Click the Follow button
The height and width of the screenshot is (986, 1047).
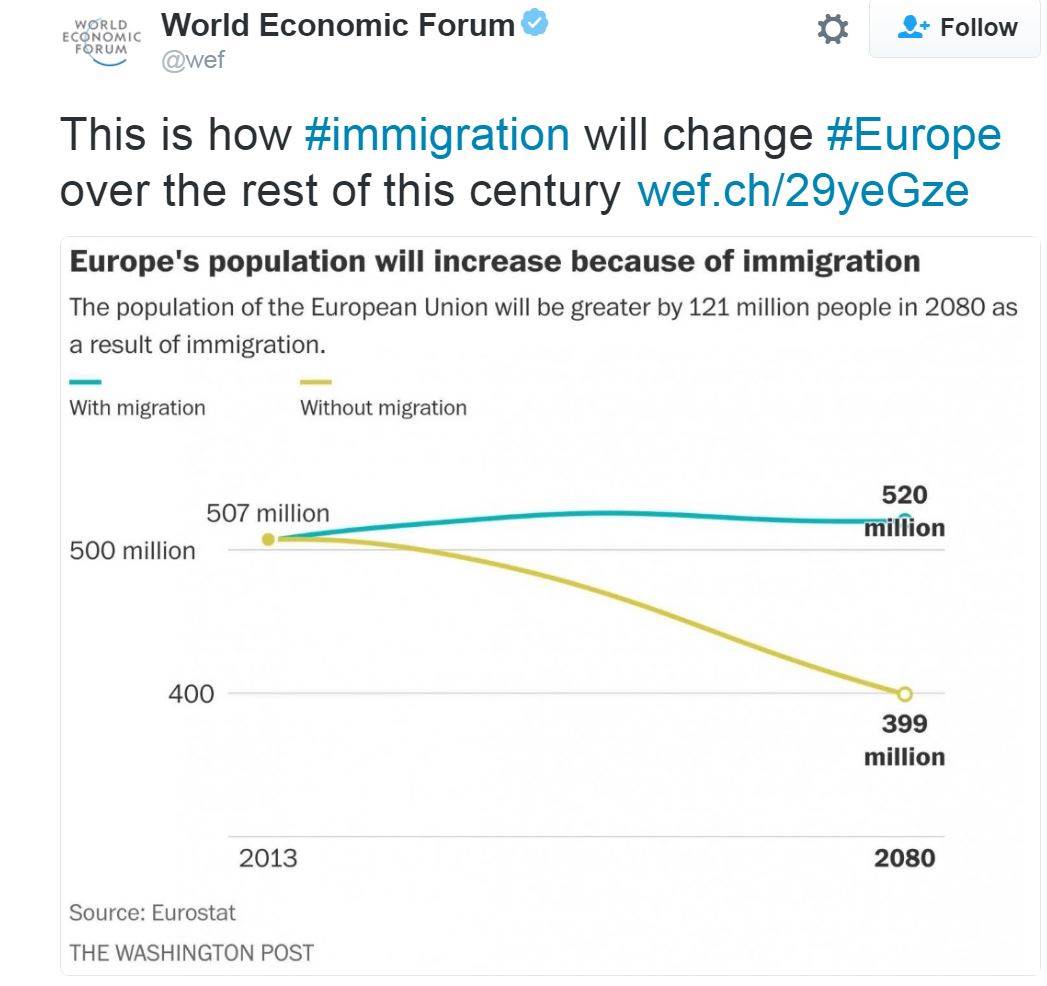[957, 28]
